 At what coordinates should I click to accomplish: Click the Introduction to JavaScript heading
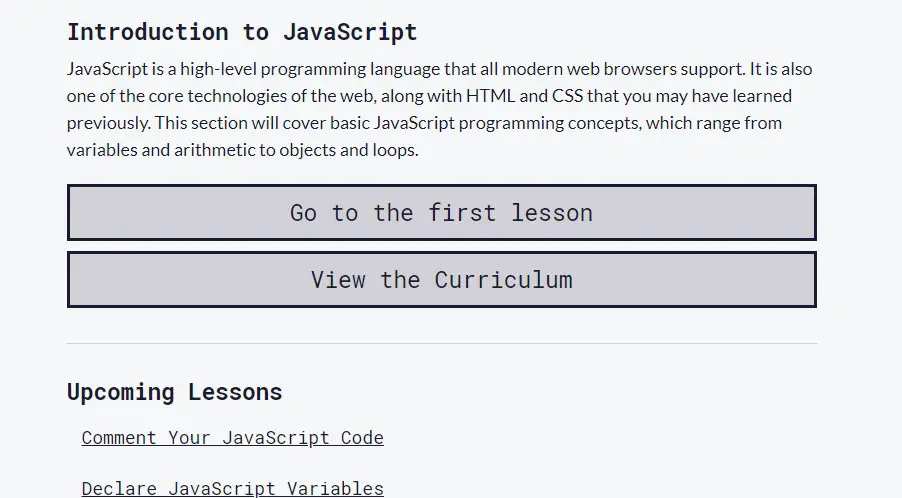242,32
